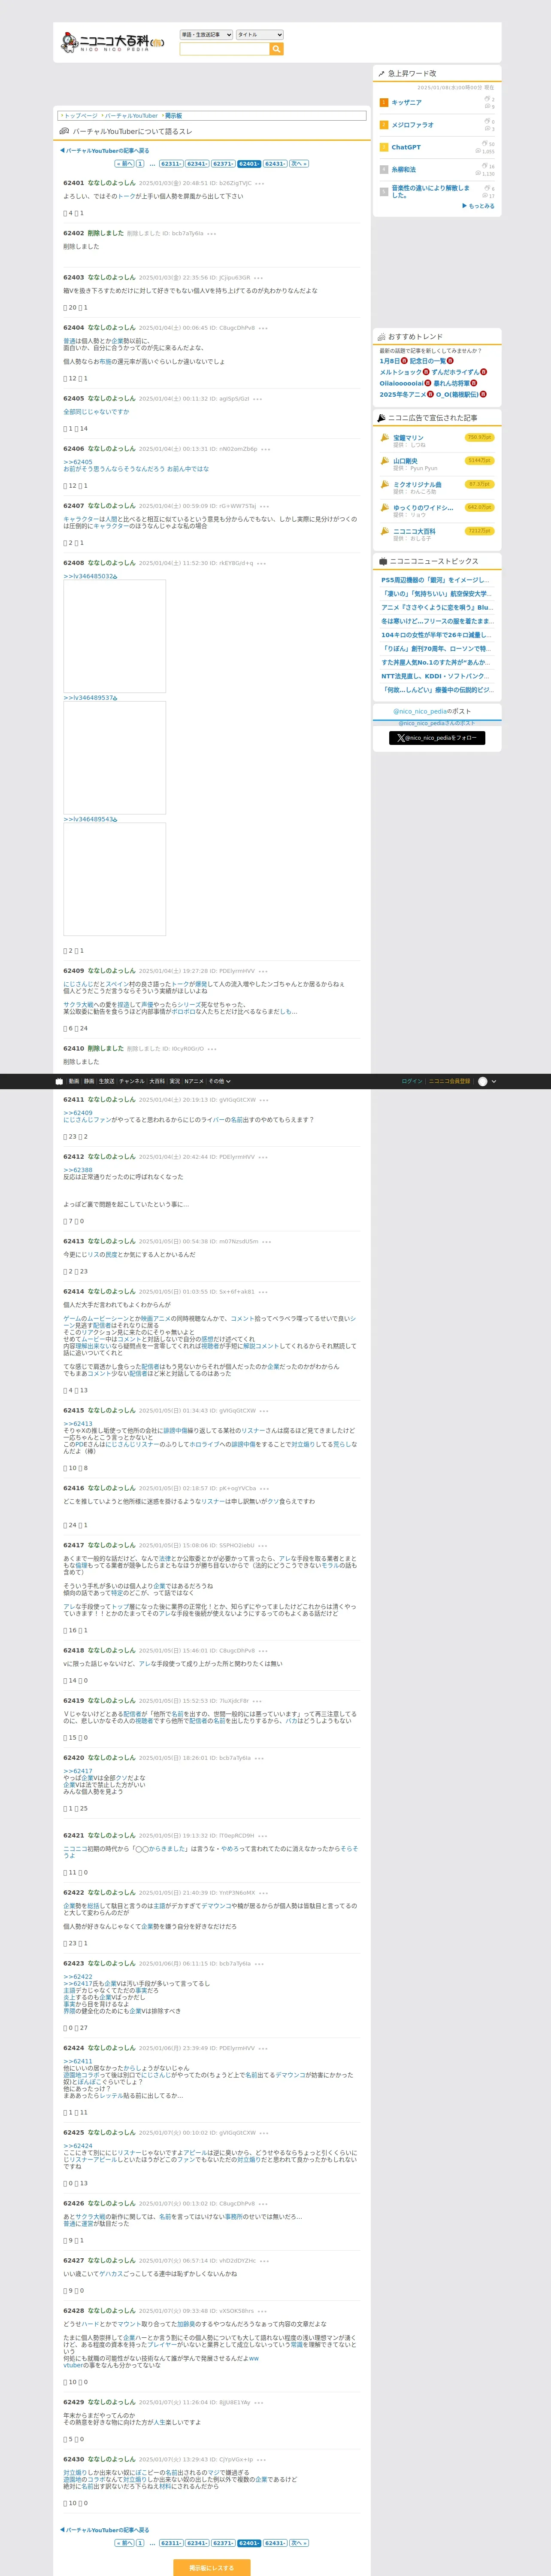The width and height of the screenshot is (551, 2576).
Task: Open 静画 in the Niconico bar
Action: pyautogui.click(x=89, y=1081)
